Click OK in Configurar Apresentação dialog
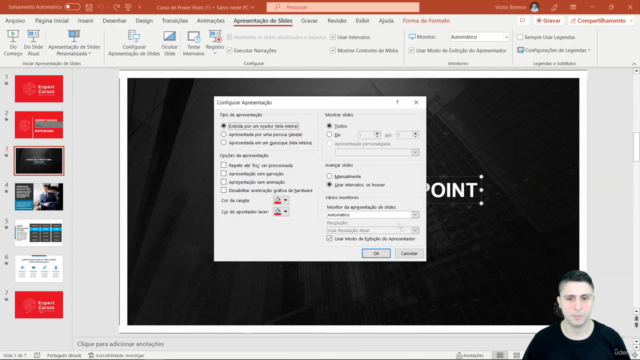Screen dimensions: 640x360 coord(376,253)
